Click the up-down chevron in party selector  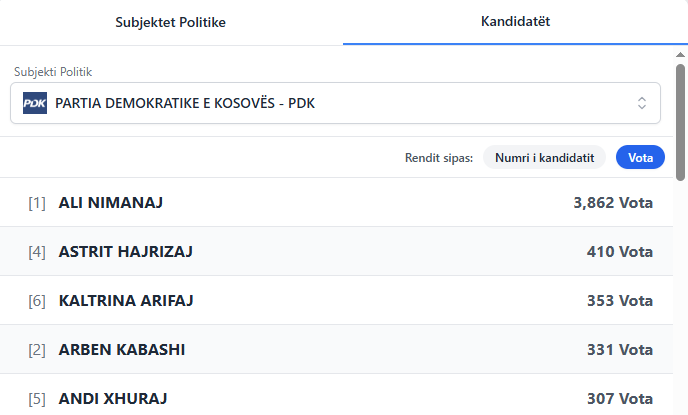coord(642,103)
